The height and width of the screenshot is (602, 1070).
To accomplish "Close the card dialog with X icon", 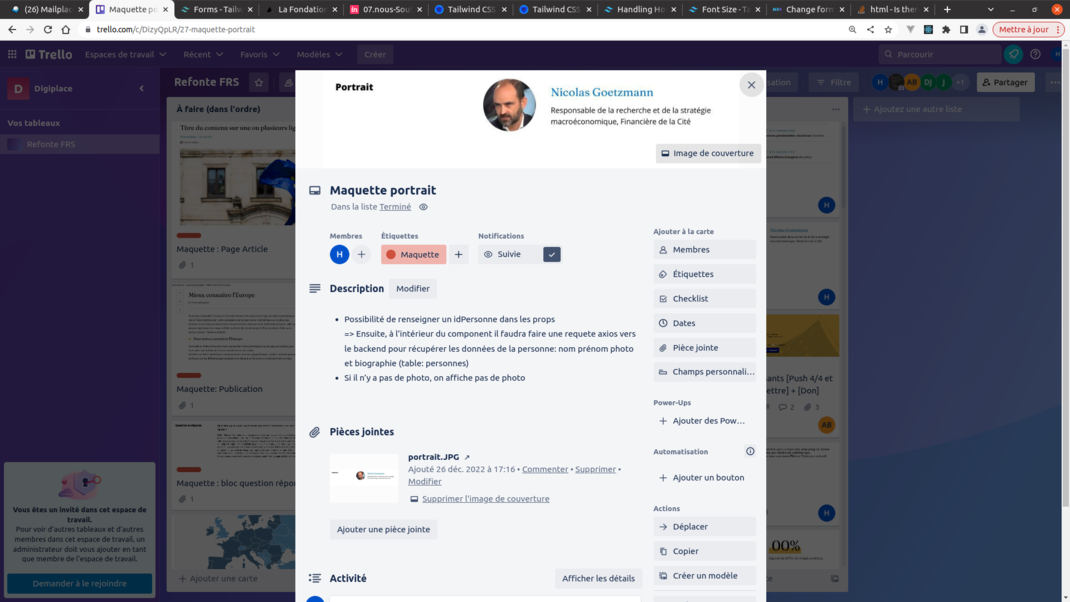I will (751, 85).
